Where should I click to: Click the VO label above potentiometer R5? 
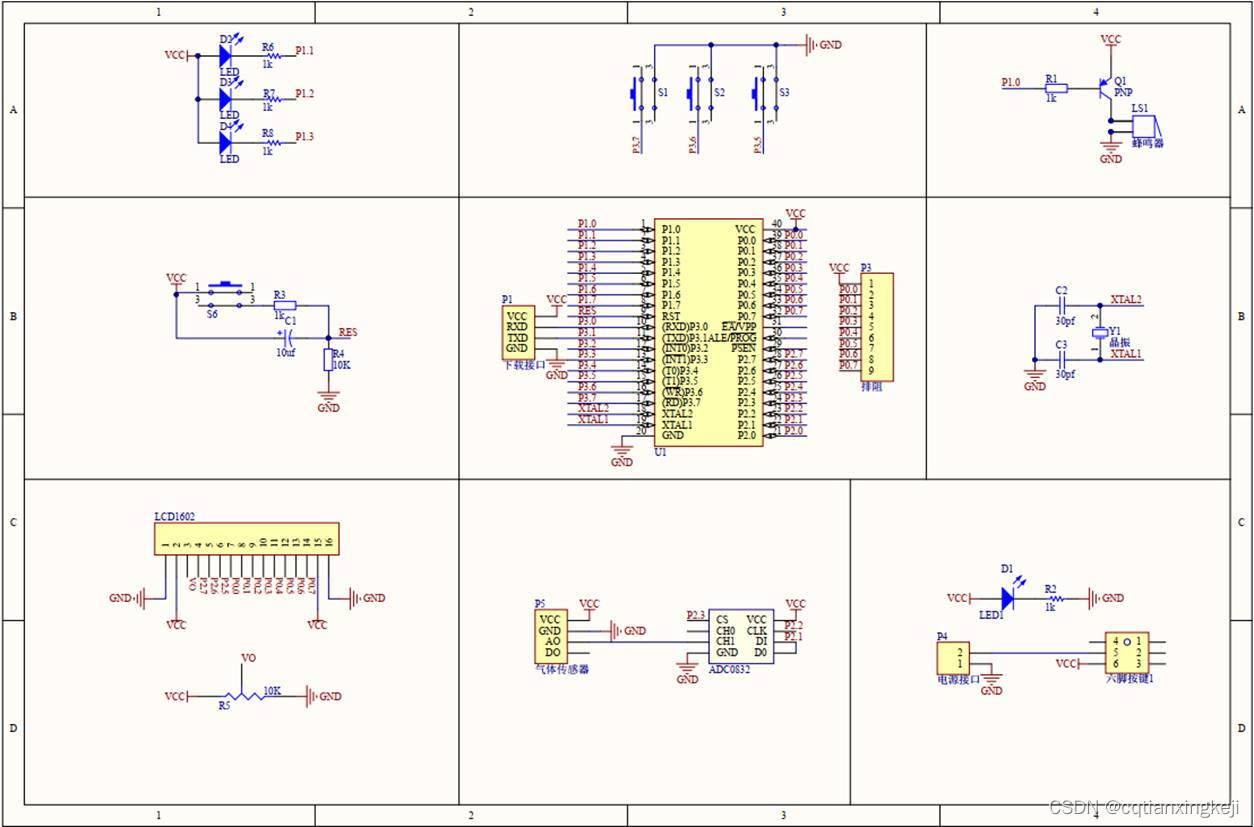point(249,658)
